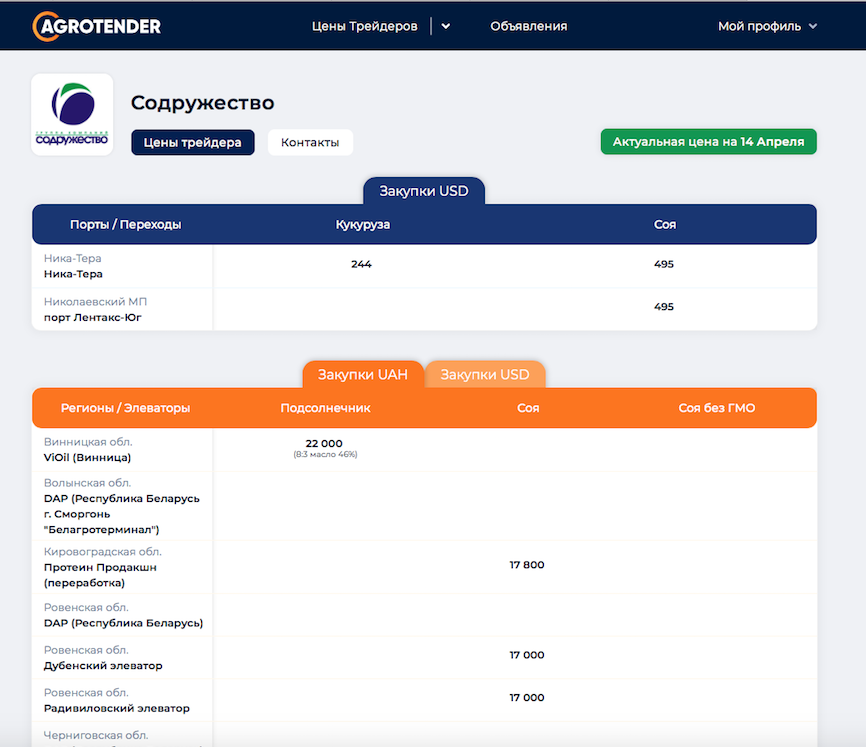The image size is (866, 747).
Task: Click the Содружество company logo thumbnail
Action: (x=72, y=115)
